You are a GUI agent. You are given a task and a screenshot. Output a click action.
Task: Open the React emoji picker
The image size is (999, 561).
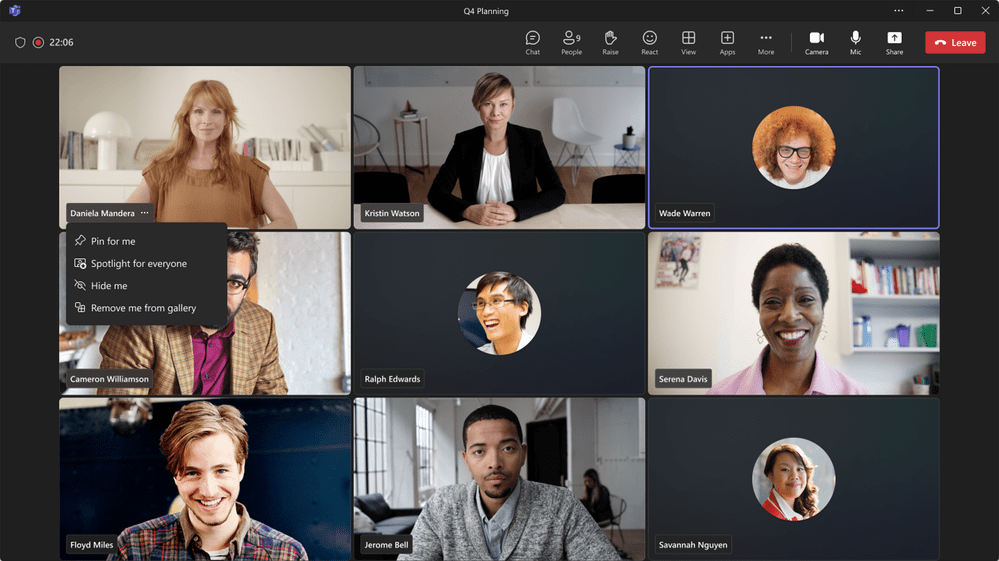coord(649,43)
